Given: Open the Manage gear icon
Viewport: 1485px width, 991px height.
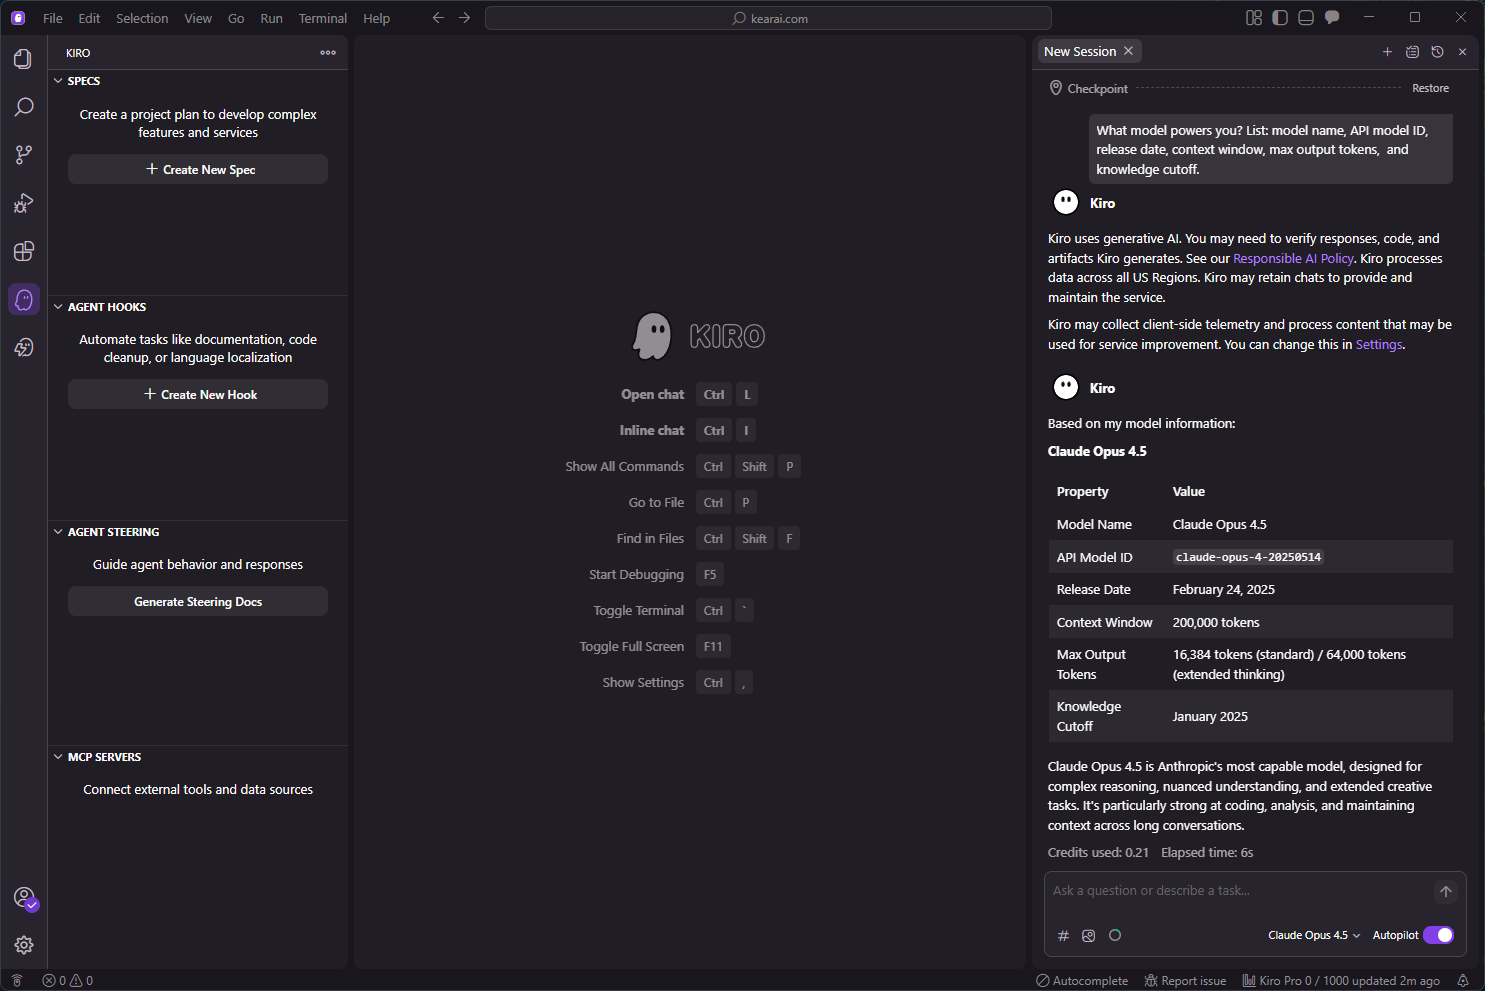Looking at the screenshot, I should coord(24,945).
